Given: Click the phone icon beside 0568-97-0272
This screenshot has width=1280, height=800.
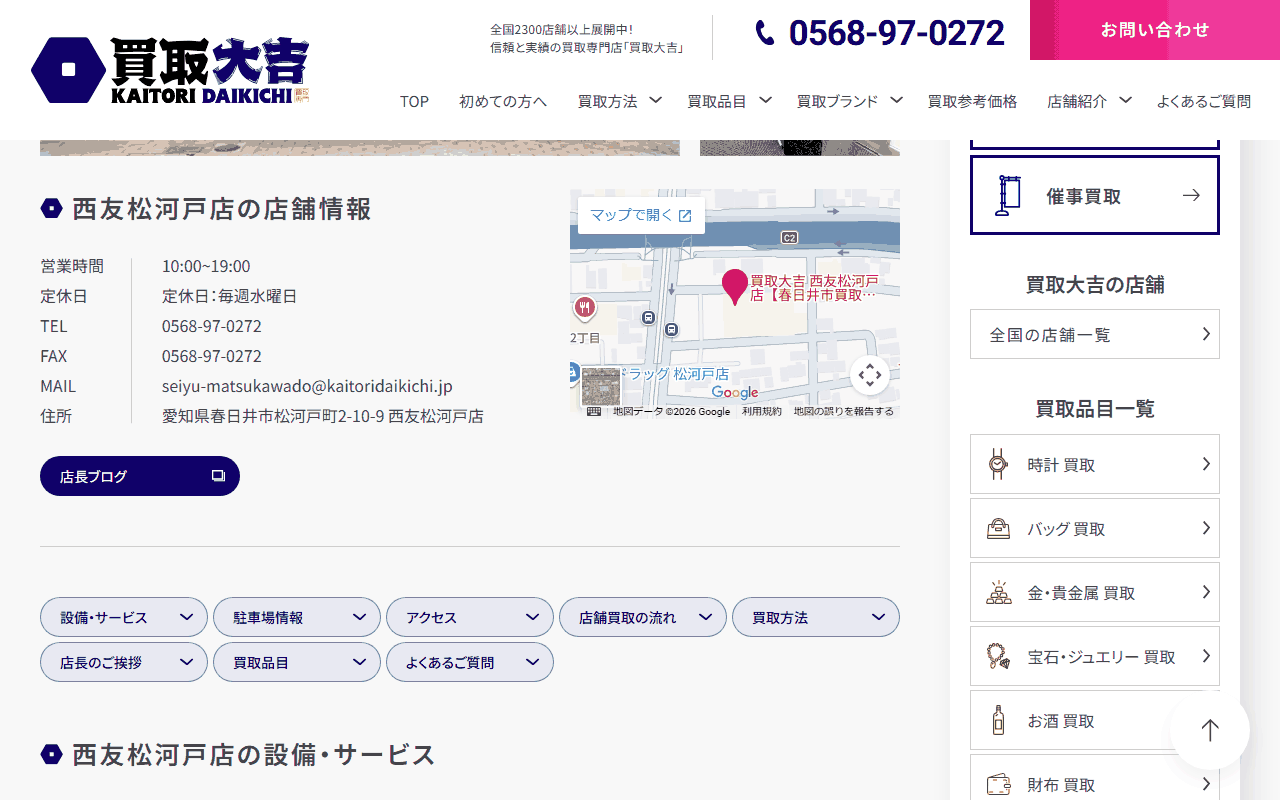Looking at the screenshot, I should coord(765,33).
